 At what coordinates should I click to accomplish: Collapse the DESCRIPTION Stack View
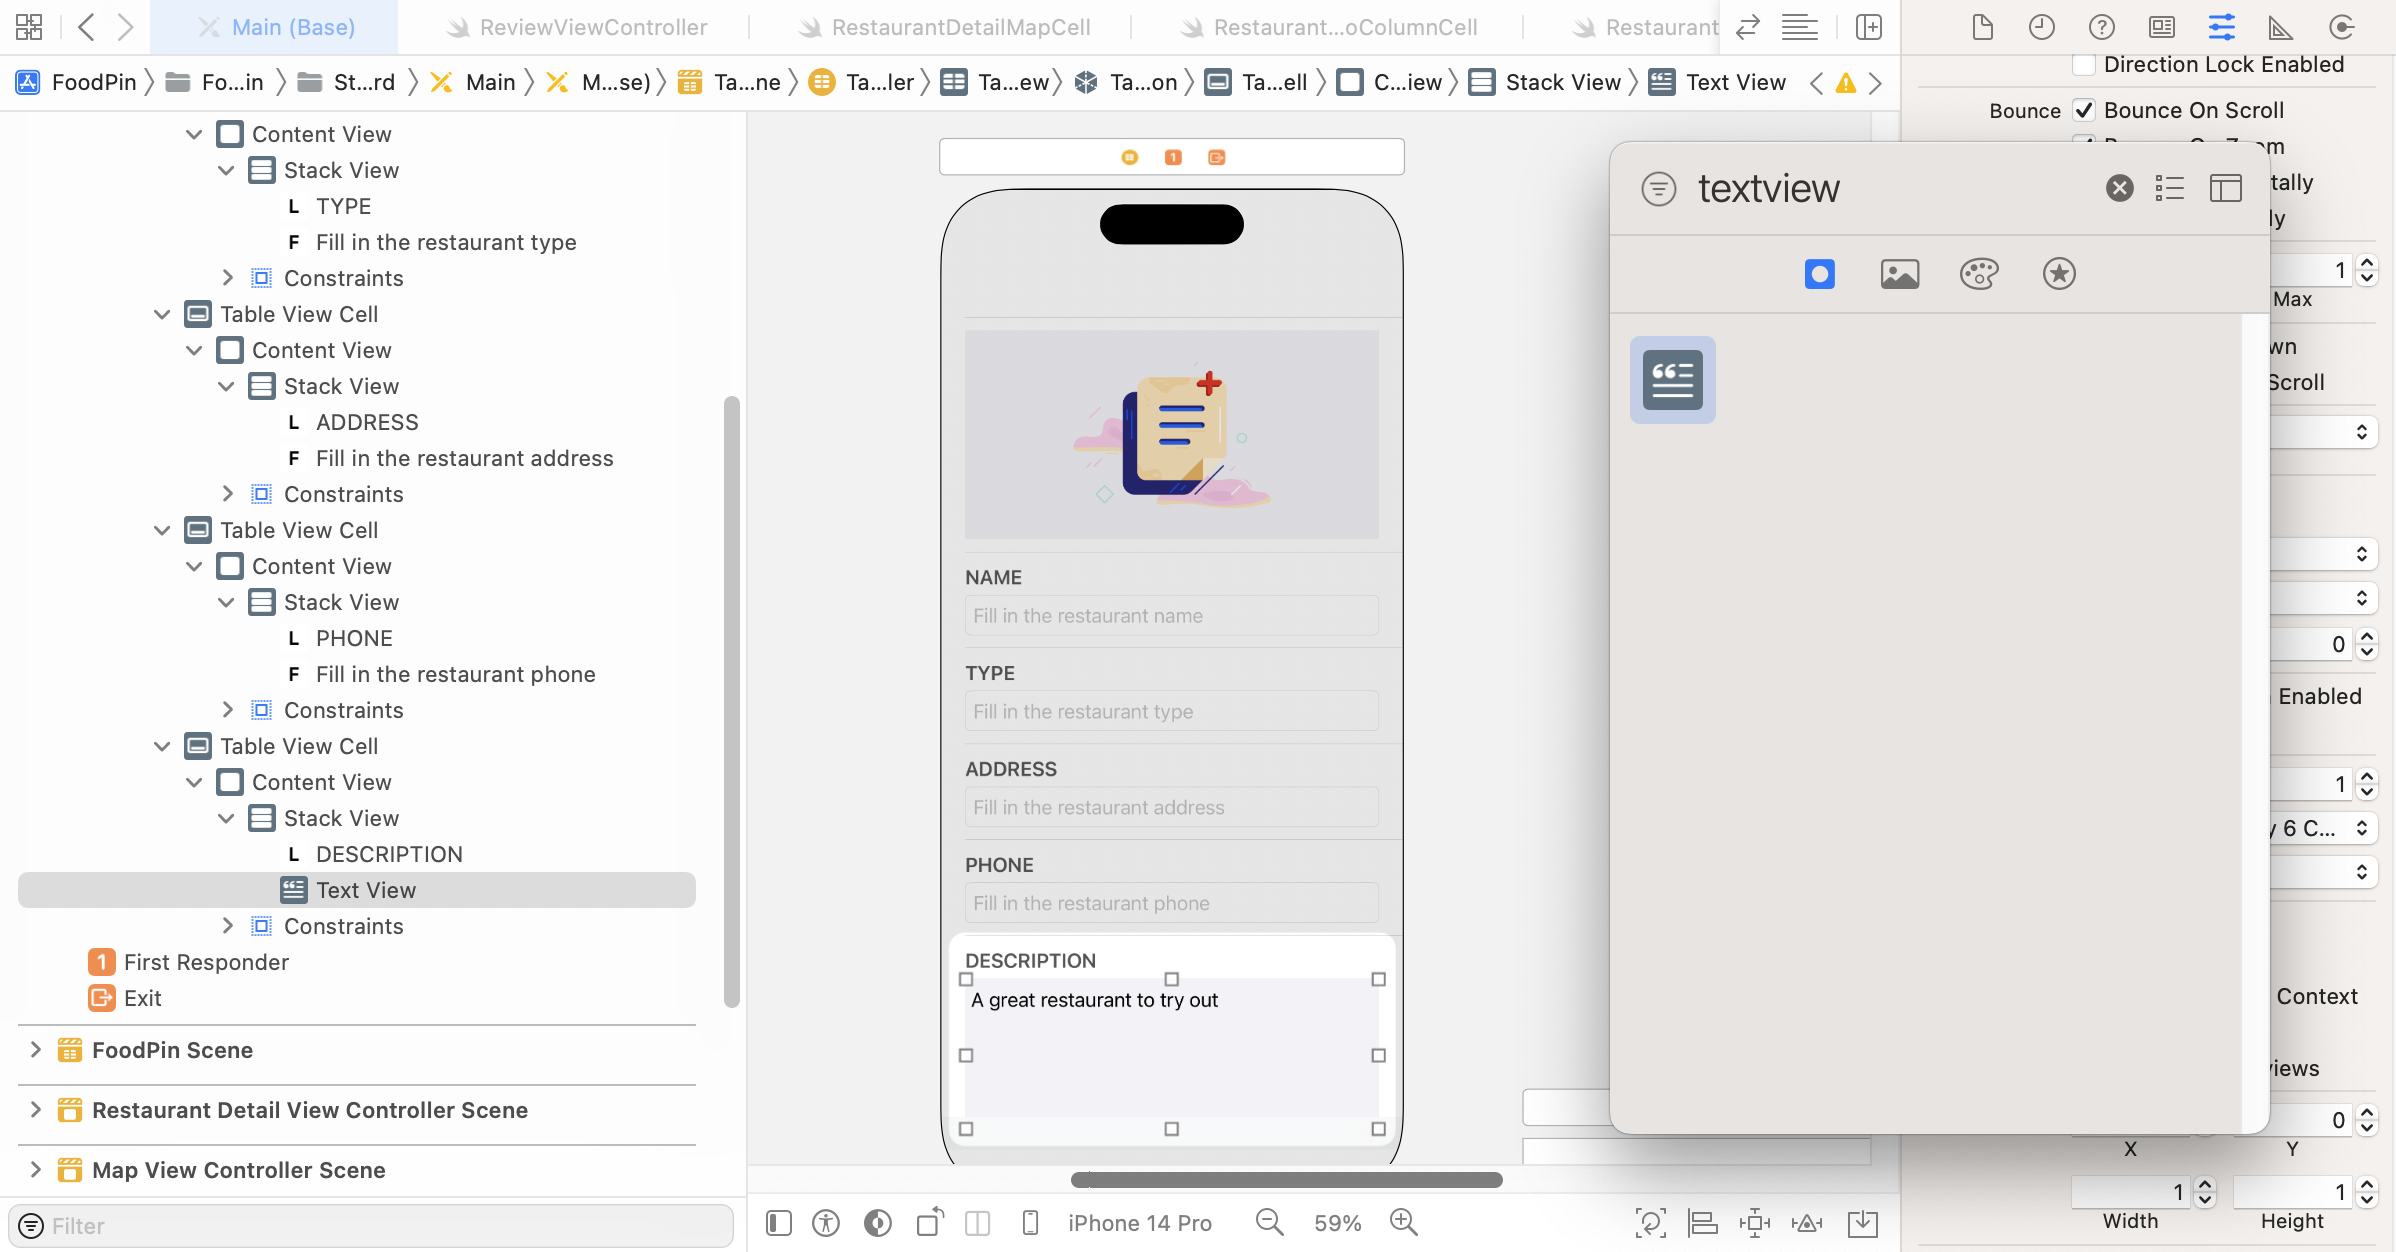226,818
